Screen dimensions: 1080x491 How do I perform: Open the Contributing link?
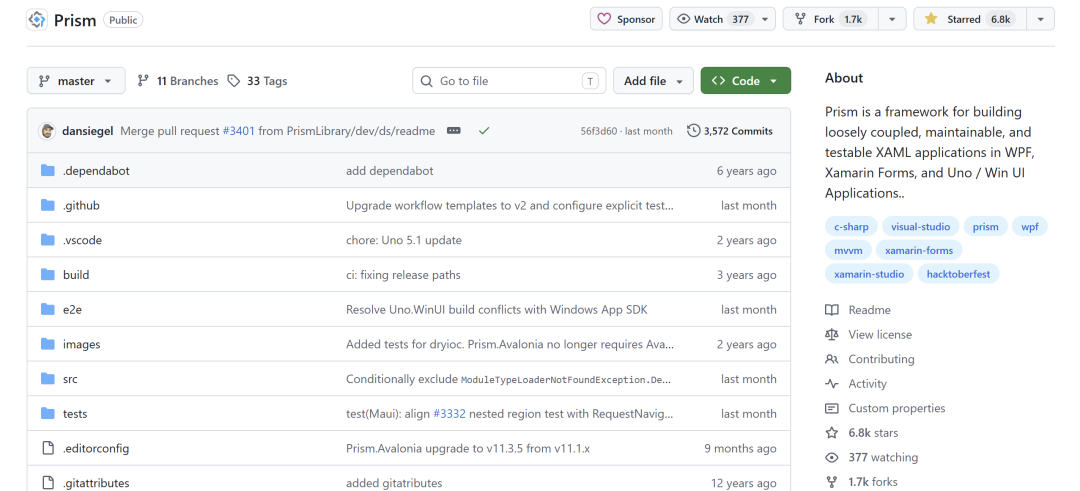pyautogui.click(x=870, y=359)
